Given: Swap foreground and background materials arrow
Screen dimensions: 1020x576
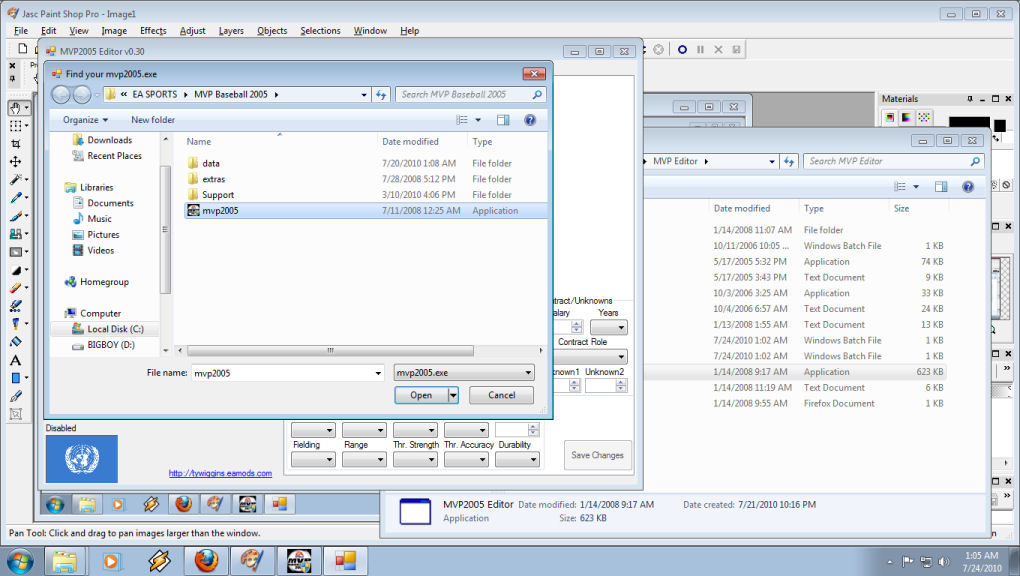Looking at the screenshot, I should (997, 139).
